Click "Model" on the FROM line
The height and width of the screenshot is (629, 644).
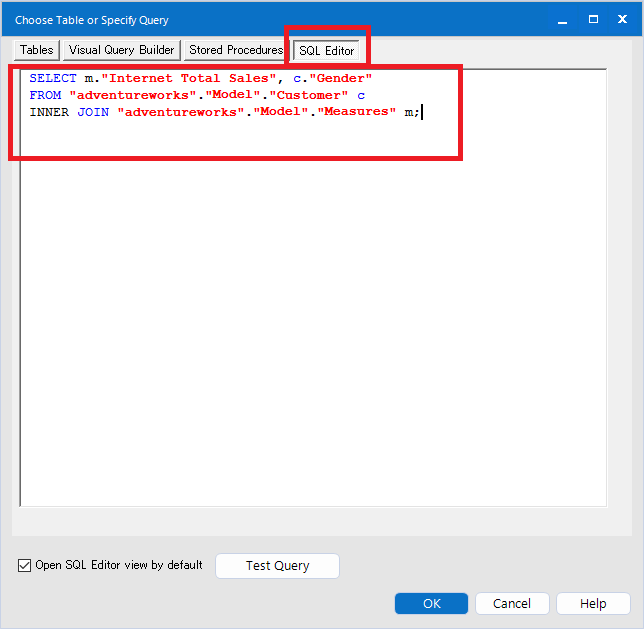point(233,95)
